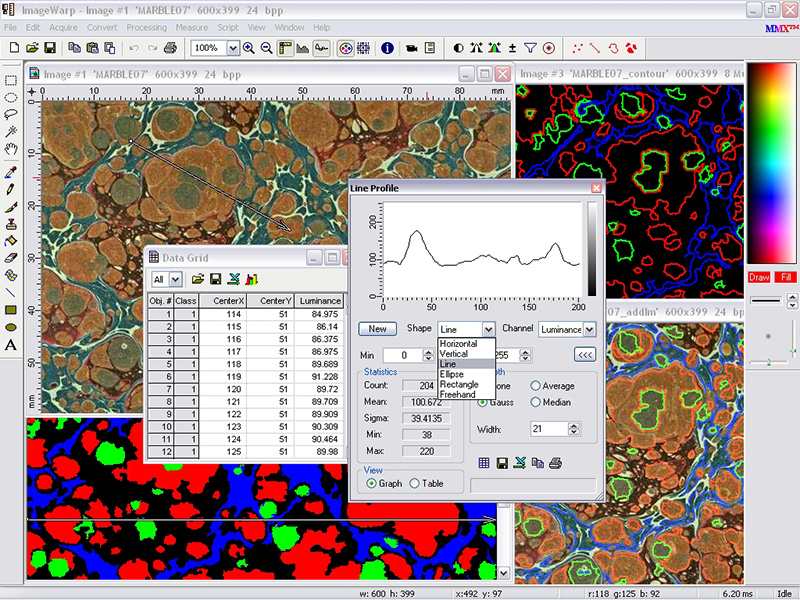Save data in the Data Grid toolbar
Viewport: 800px width, 600px height.
click(x=215, y=279)
